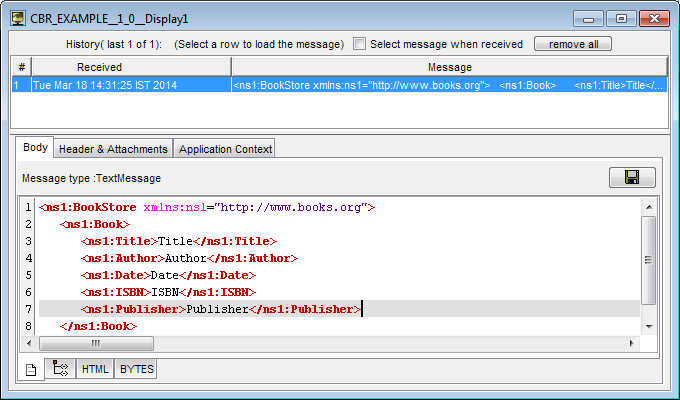Enable Select message when received checkbox

[359, 44]
